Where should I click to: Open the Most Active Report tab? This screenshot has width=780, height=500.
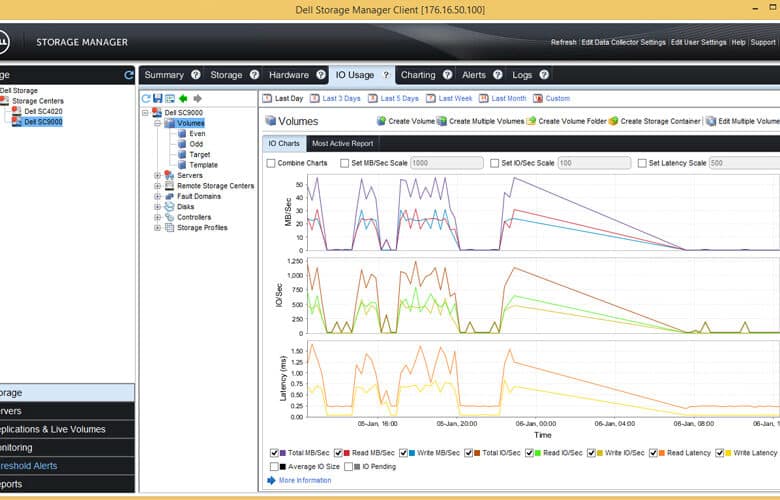click(342, 143)
